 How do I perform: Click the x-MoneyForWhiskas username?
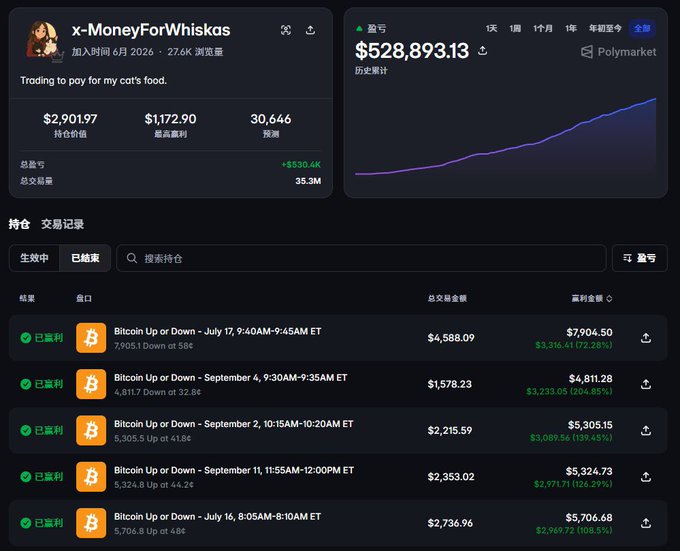coord(151,30)
